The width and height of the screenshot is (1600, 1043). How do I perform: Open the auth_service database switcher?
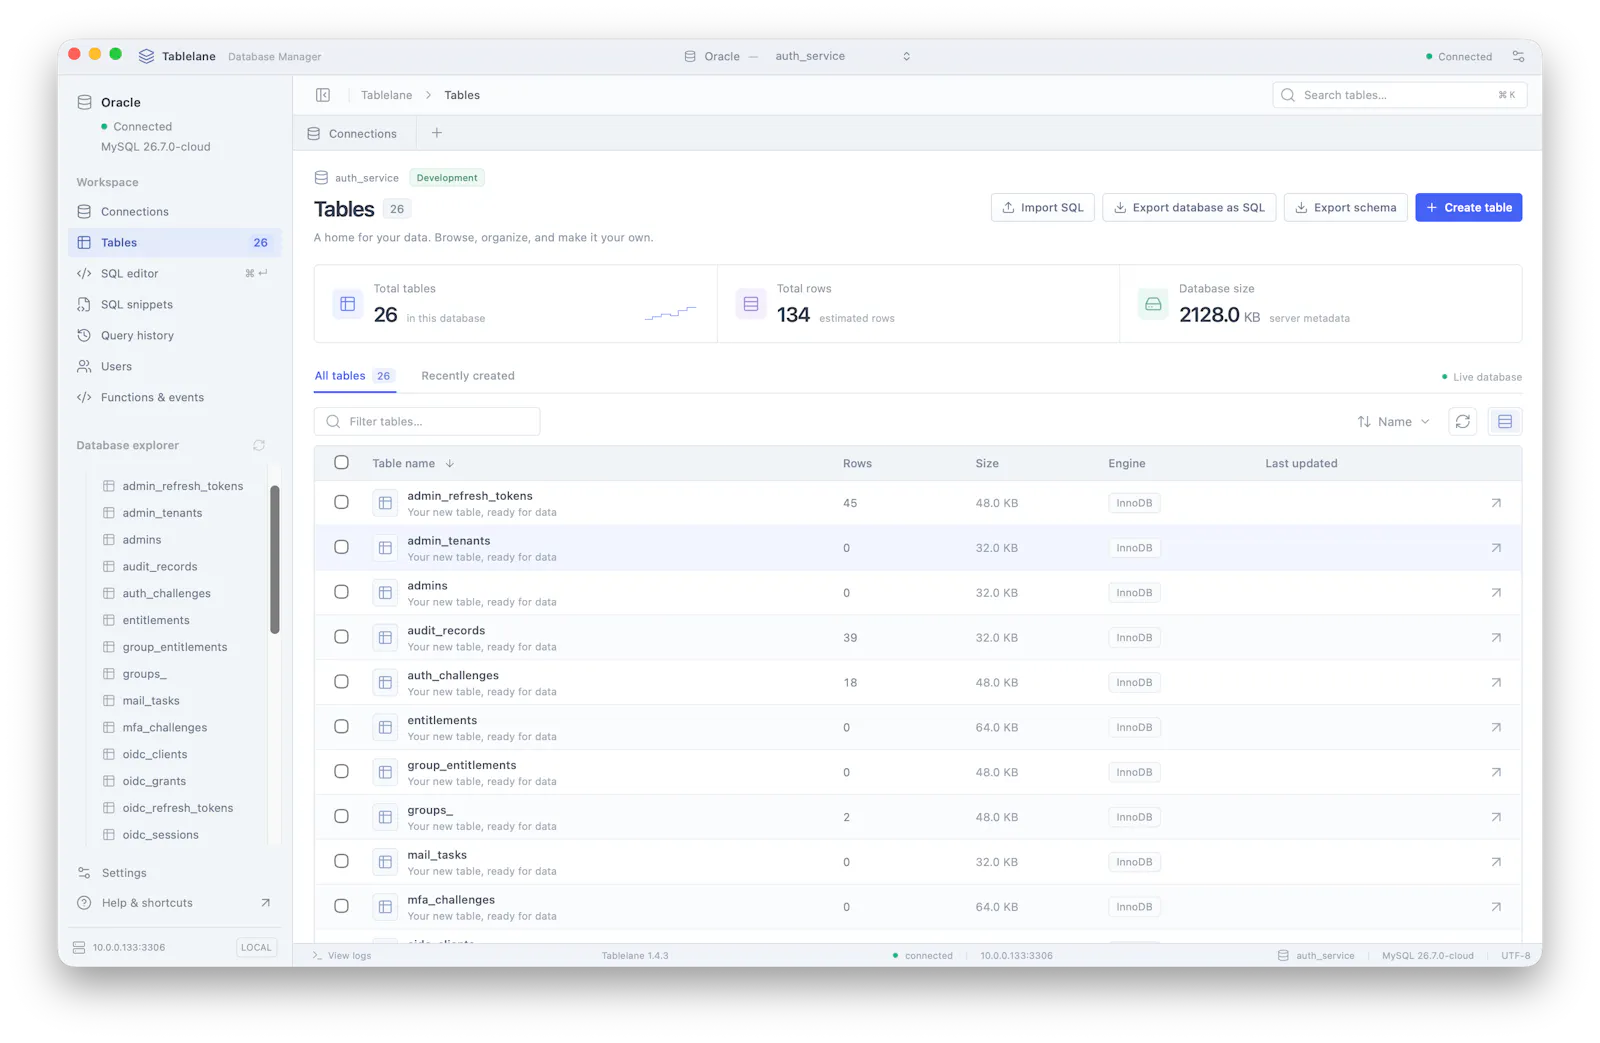coord(842,57)
